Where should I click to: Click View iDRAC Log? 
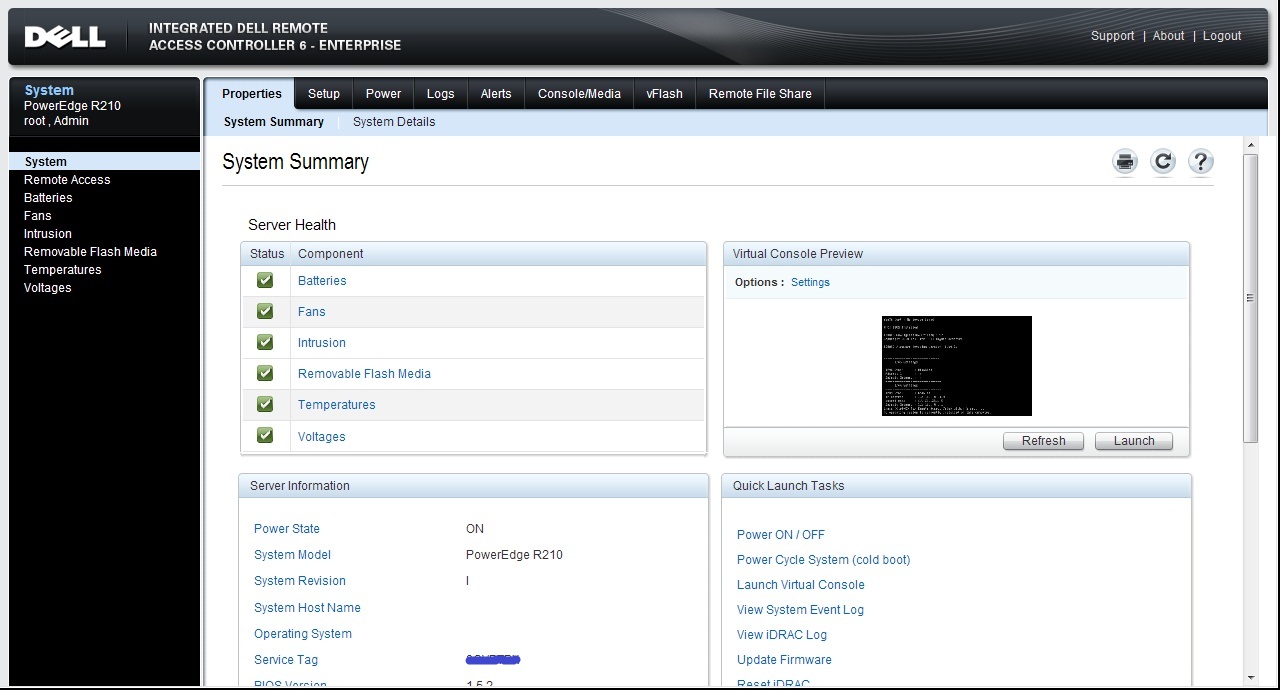pos(782,635)
